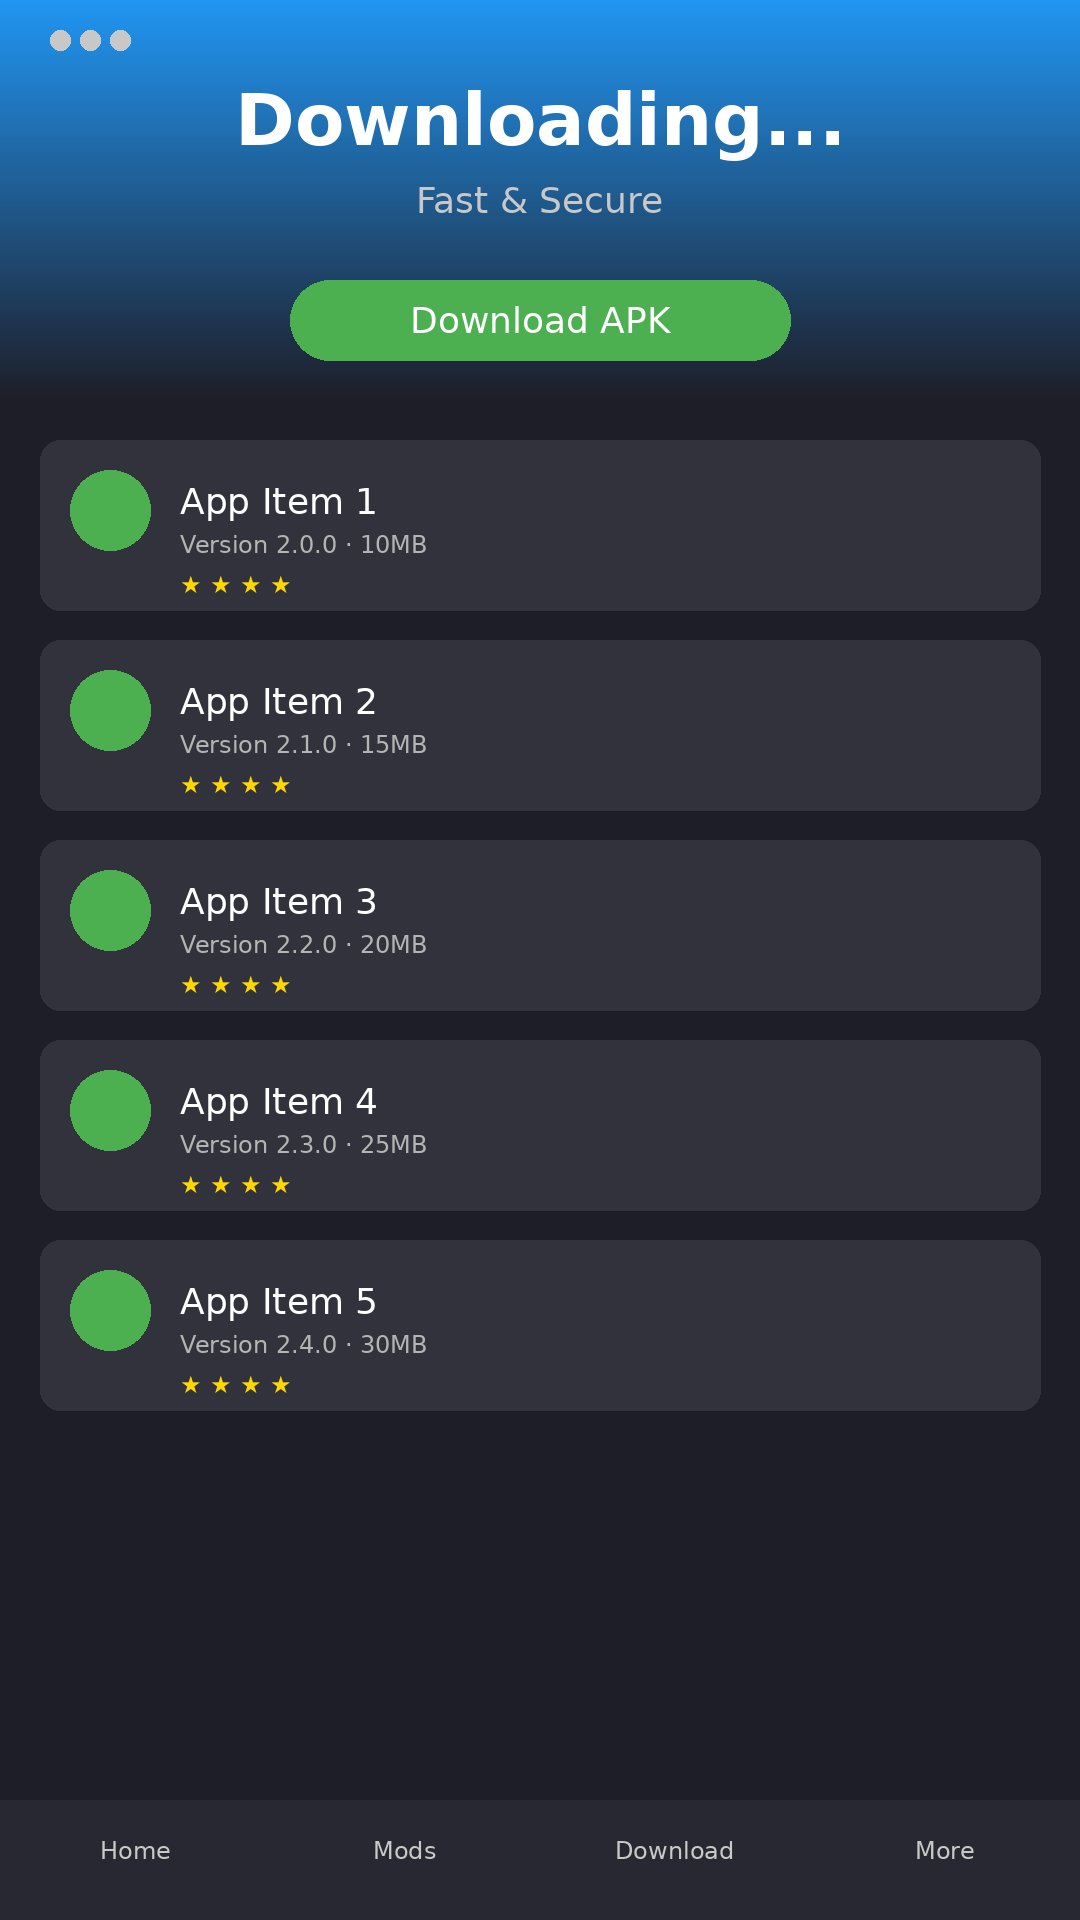The width and height of the screenshot is (1080, 1920).
Task: Click the green icon for App Item 5
Action: pyautogui.click(x=110, y=1310)
